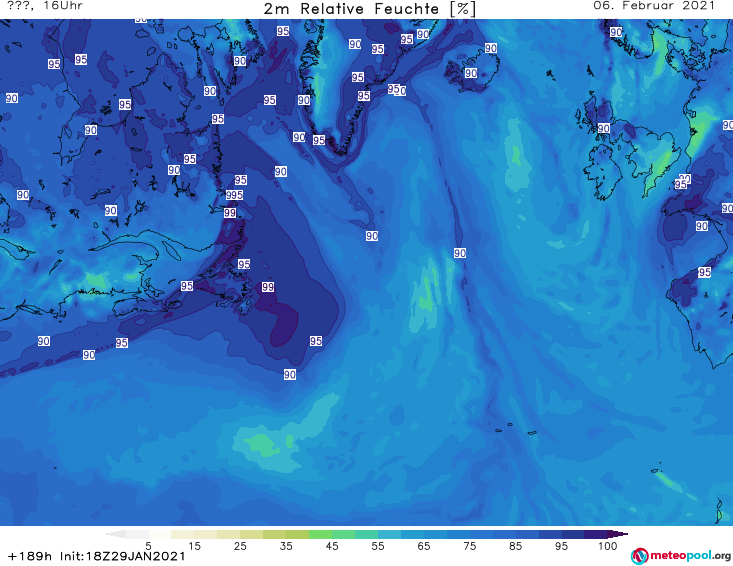Click the "Init:18Z29JAN2021" initialization text
The image size is (733, 566).
coord(122,556)
